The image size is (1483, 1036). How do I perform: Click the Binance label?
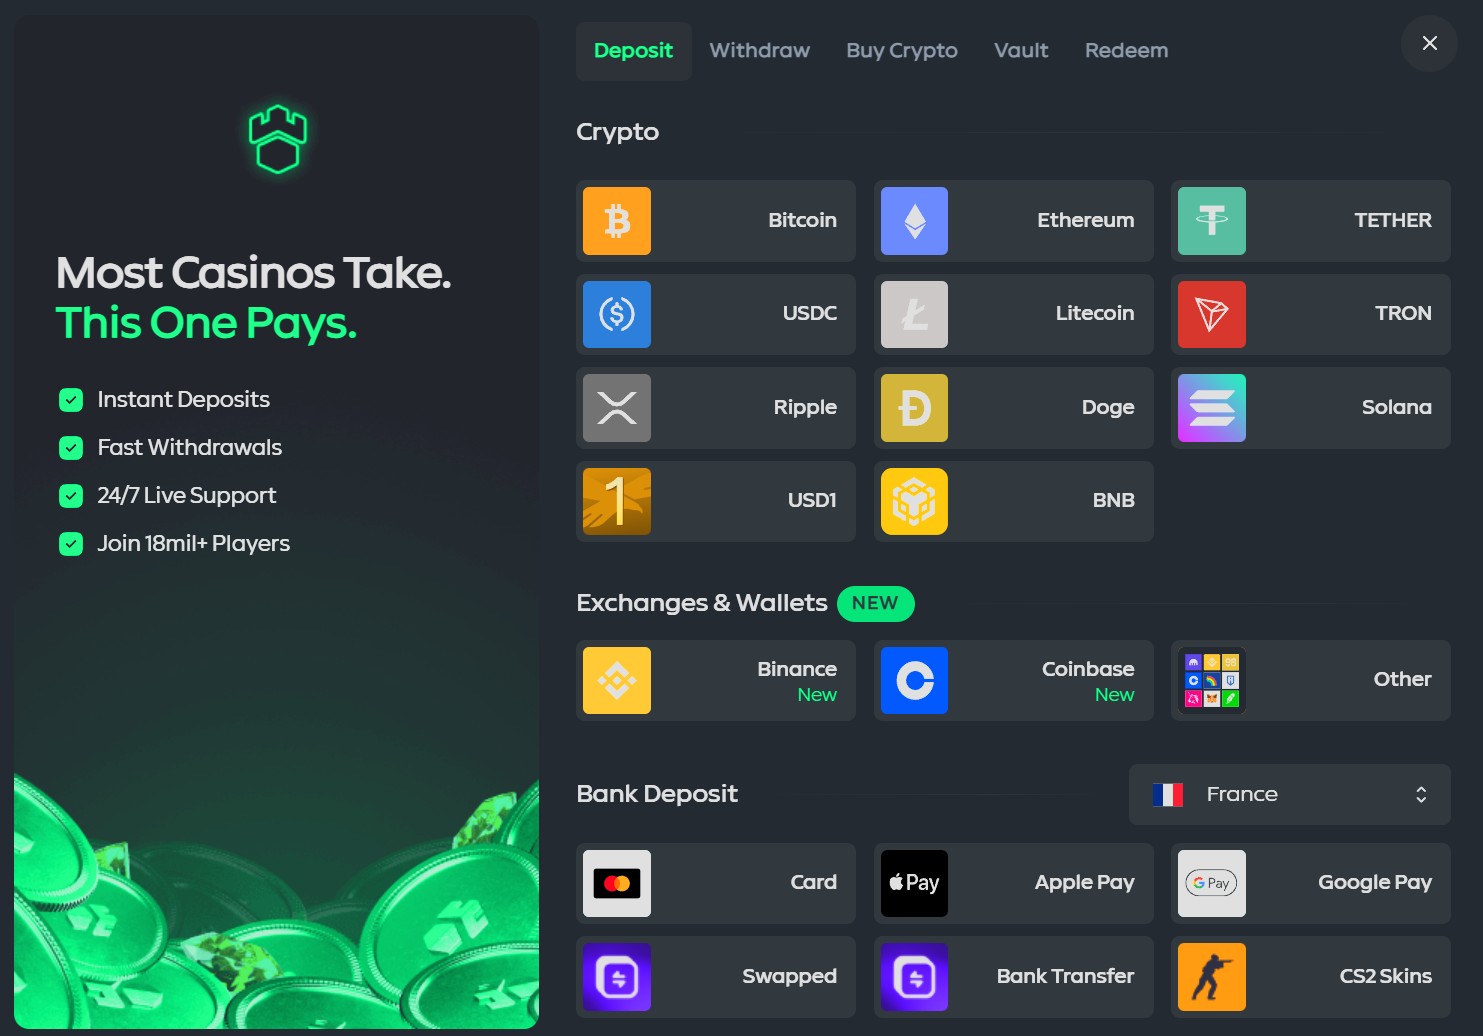[797, 669]
